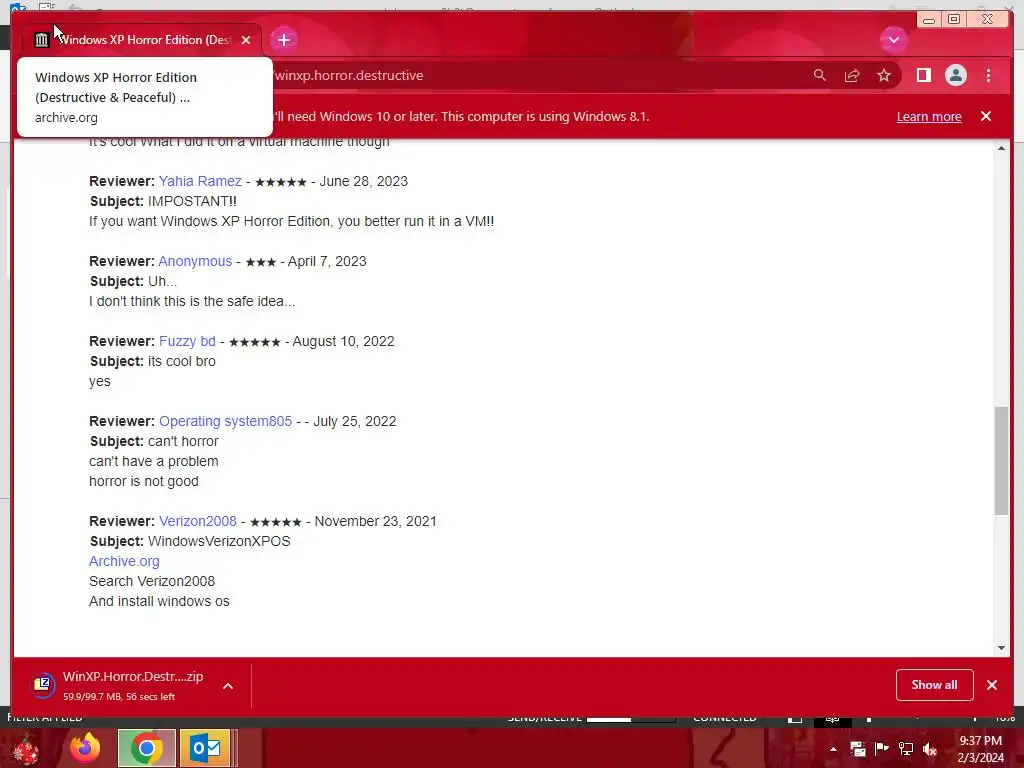Click the five stars in Yahia Ramez review
Viewport: 1024px width, 768px height.
[x=280, y=182]
